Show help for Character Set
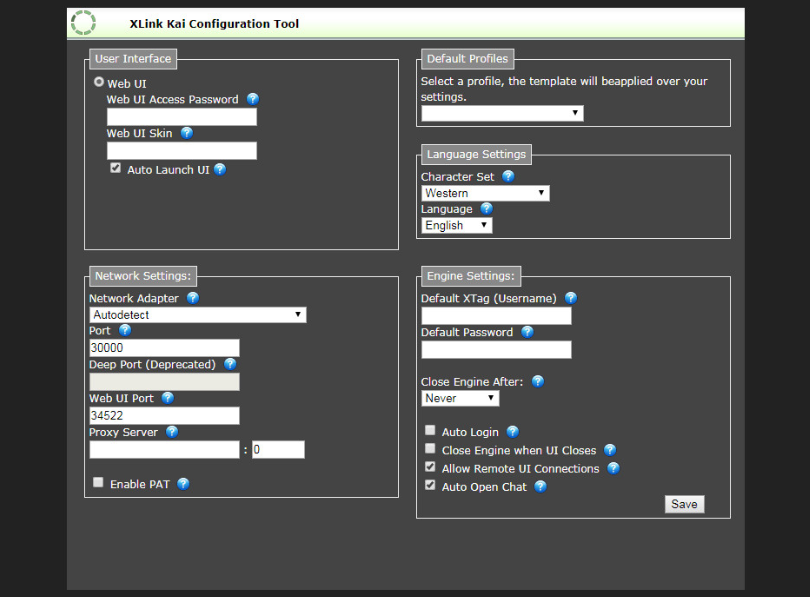The image size is (810, 597). point(508,177)
